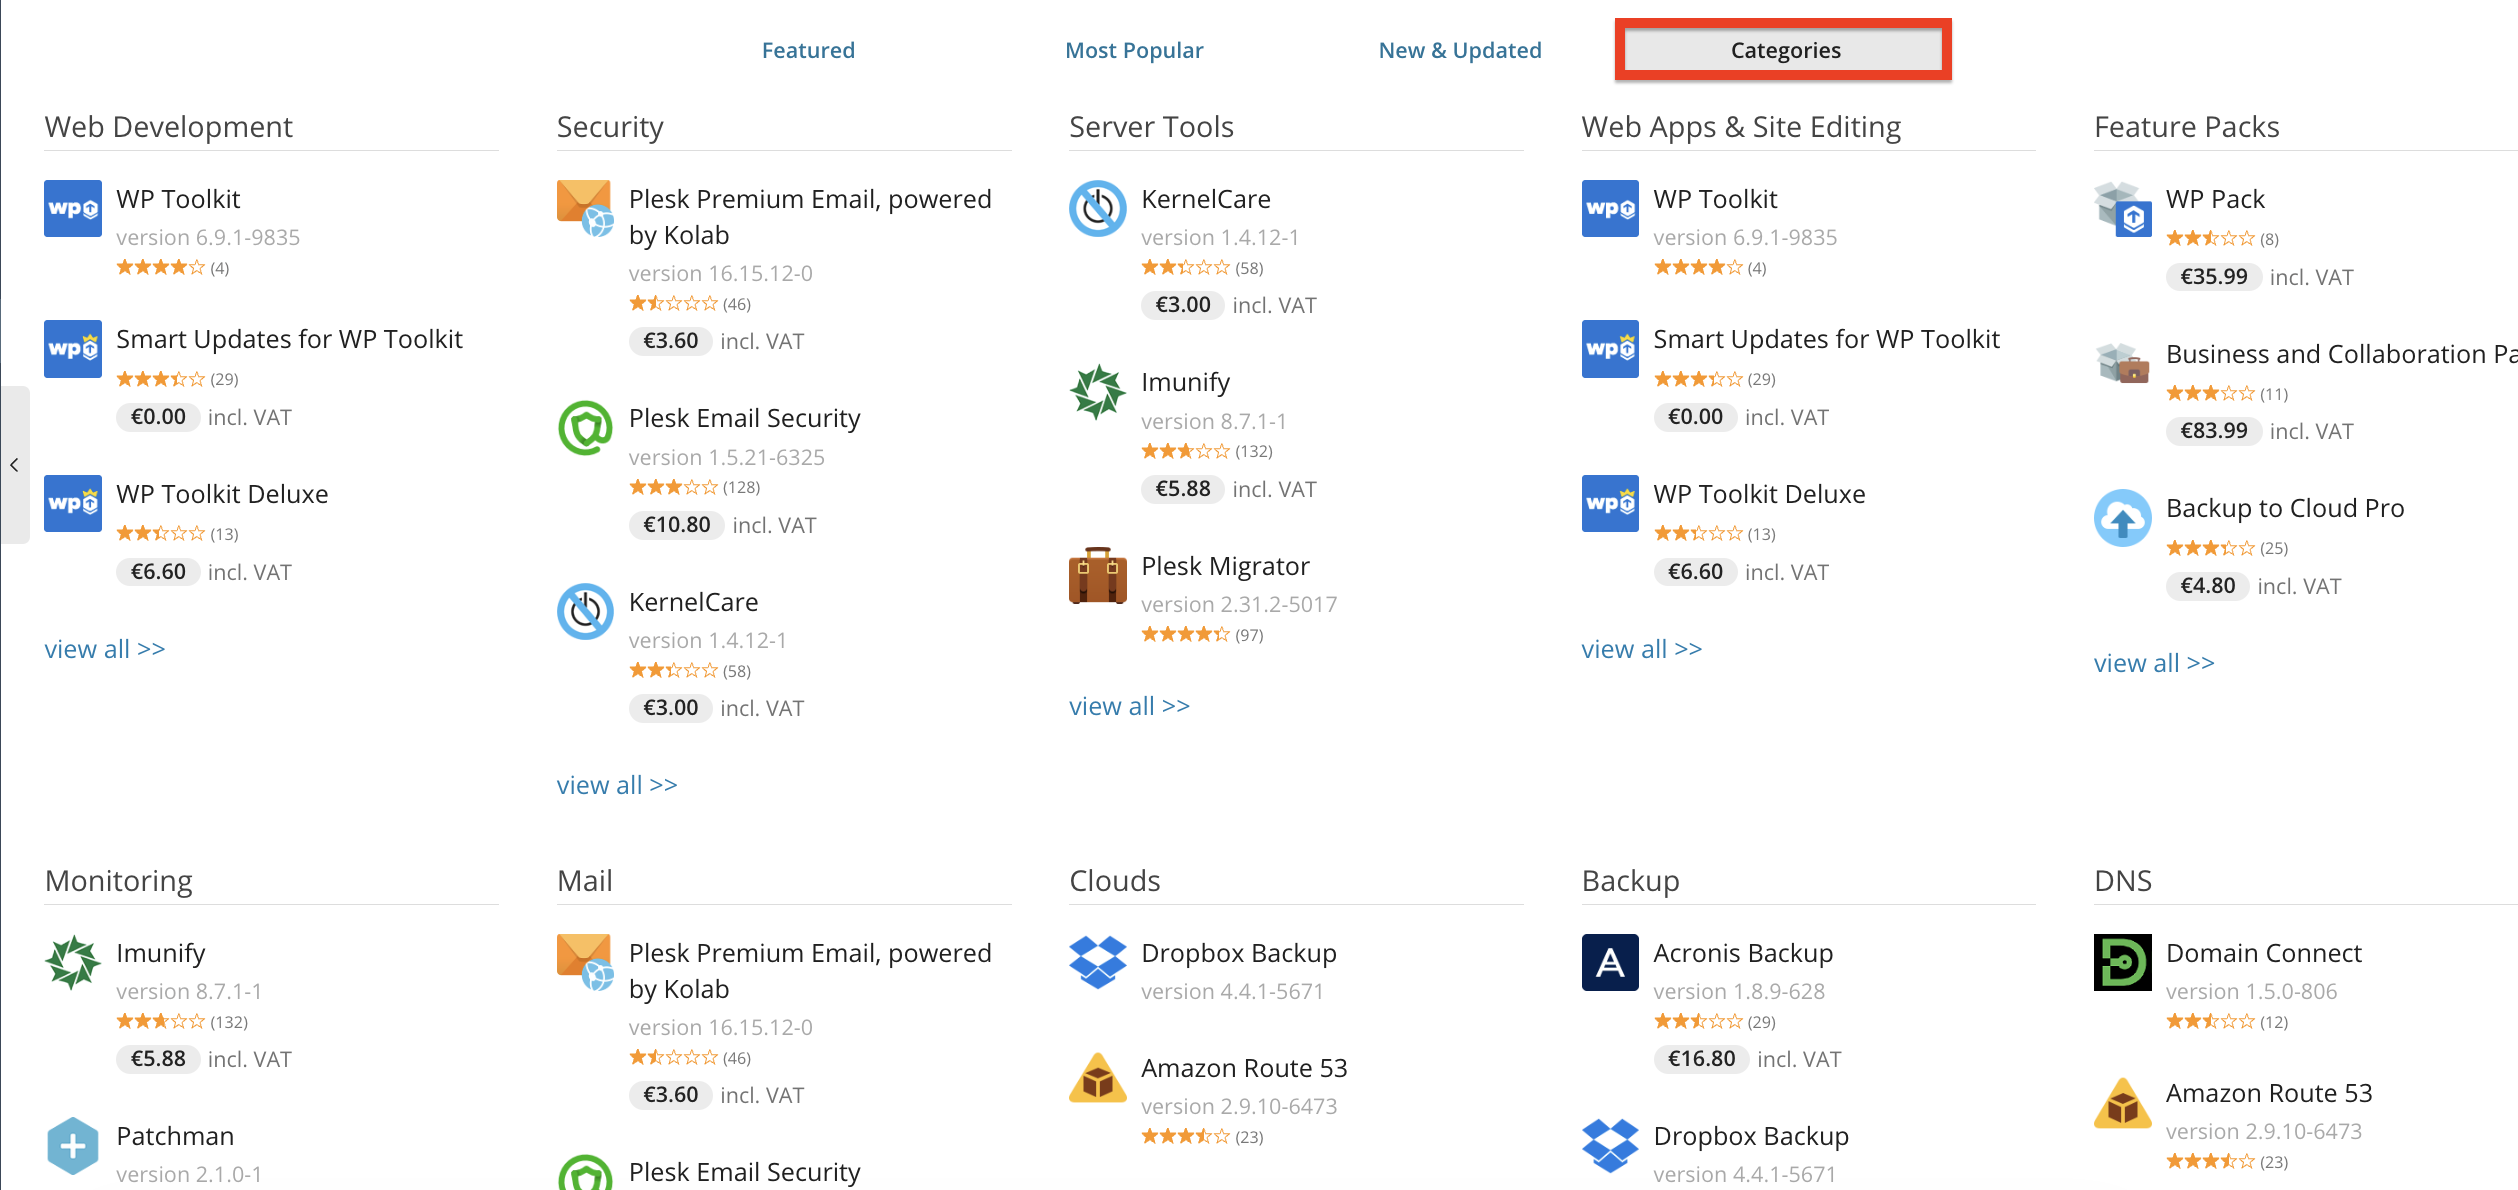Screen dimensions: 2518x1190
Task: Click the Backup to Cloud Pro cloud icon
Action: point(2123,518)
